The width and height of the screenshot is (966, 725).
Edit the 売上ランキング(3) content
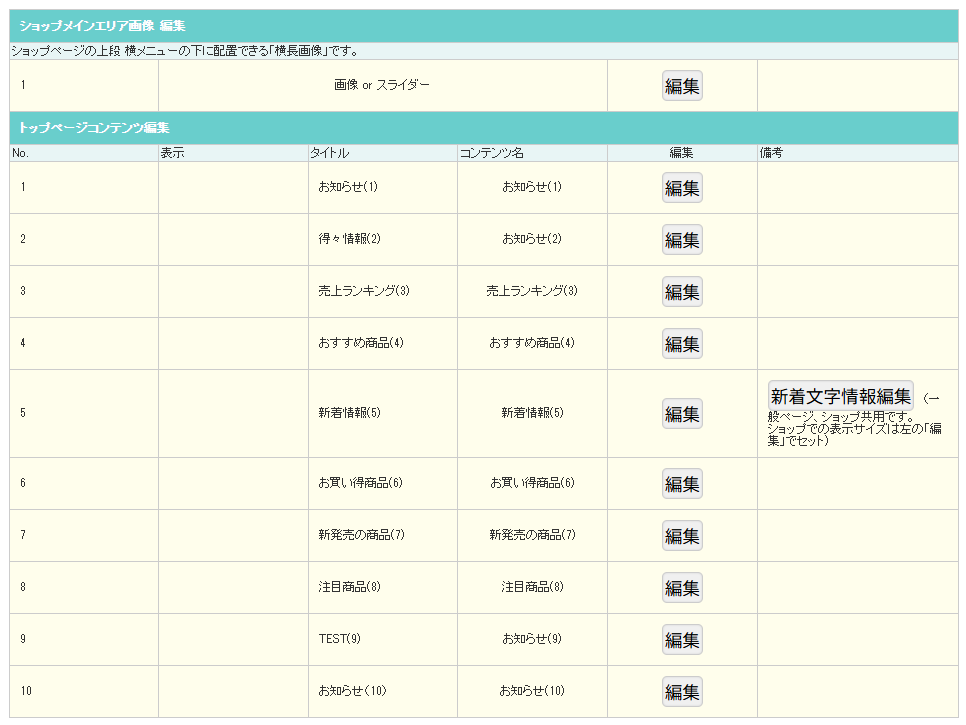[x=682, y=291]
